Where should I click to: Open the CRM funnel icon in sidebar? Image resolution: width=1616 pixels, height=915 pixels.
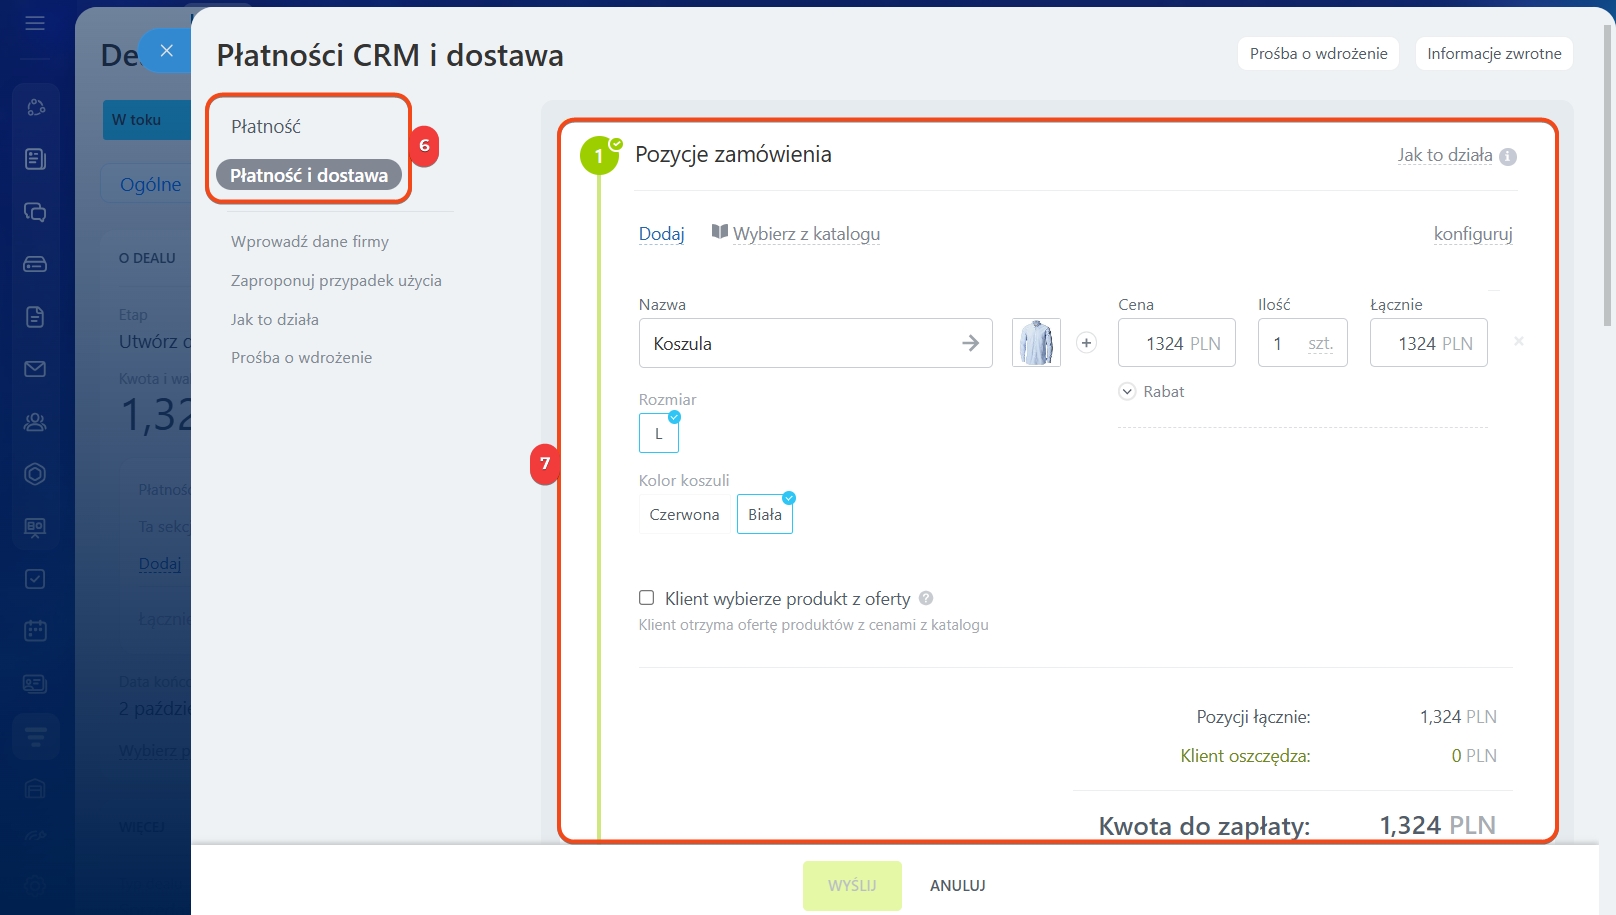[35, 737]
